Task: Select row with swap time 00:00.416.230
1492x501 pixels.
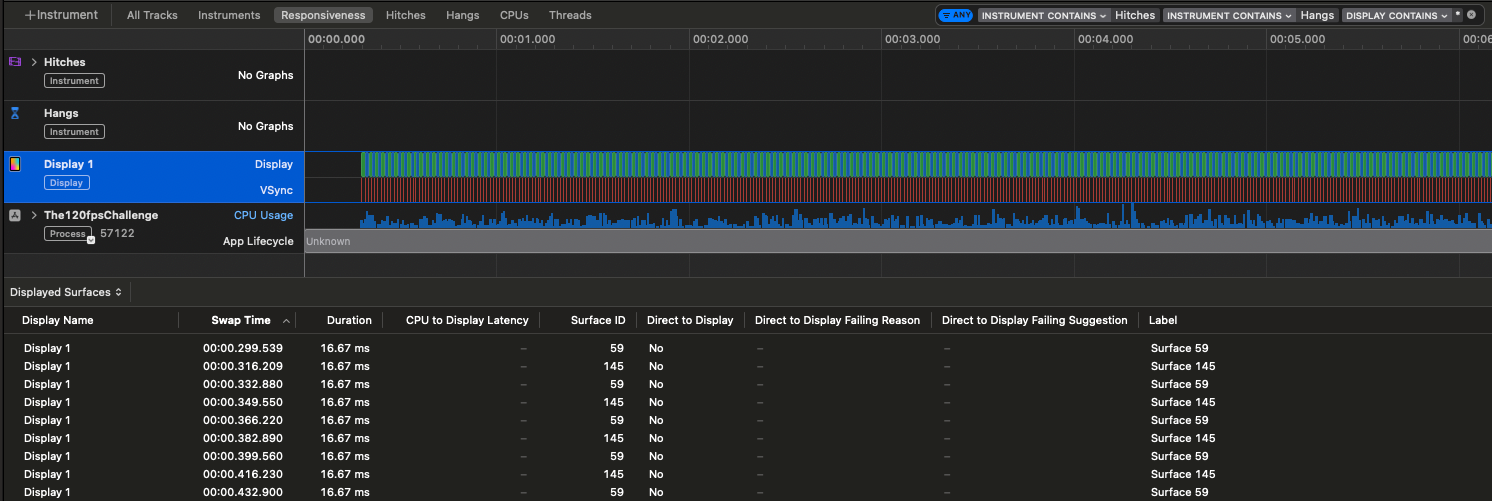Action: point(746,474)
